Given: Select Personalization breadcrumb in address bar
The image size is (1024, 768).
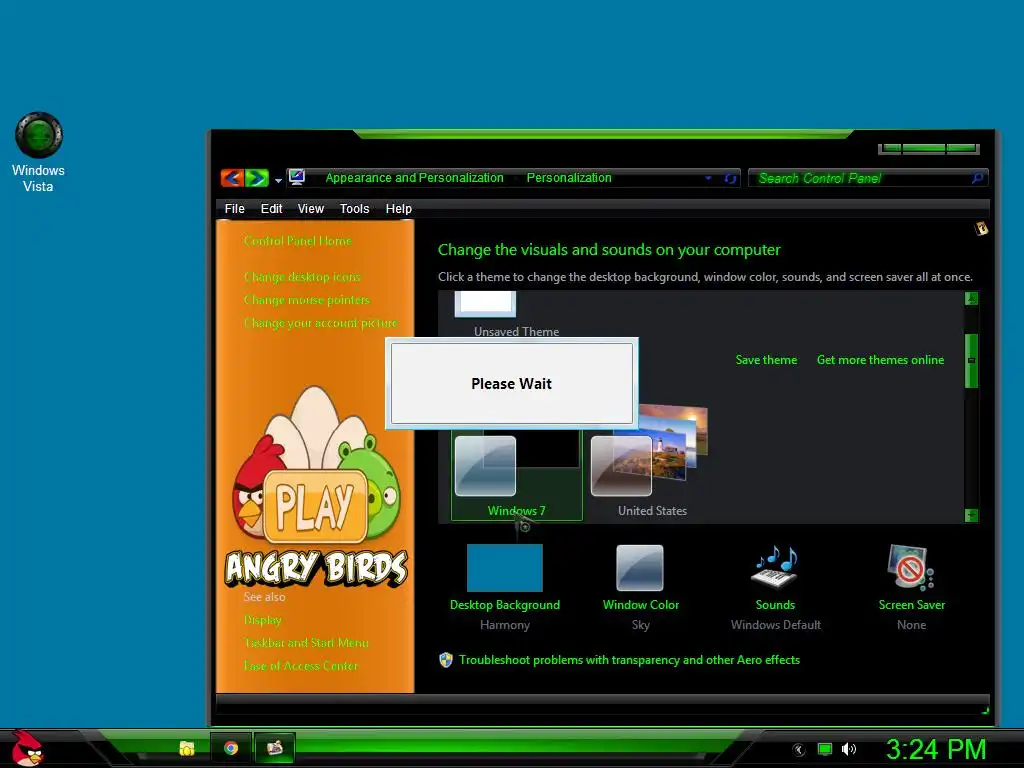Looking at the screenshot, I should click(x=569, y=178).
